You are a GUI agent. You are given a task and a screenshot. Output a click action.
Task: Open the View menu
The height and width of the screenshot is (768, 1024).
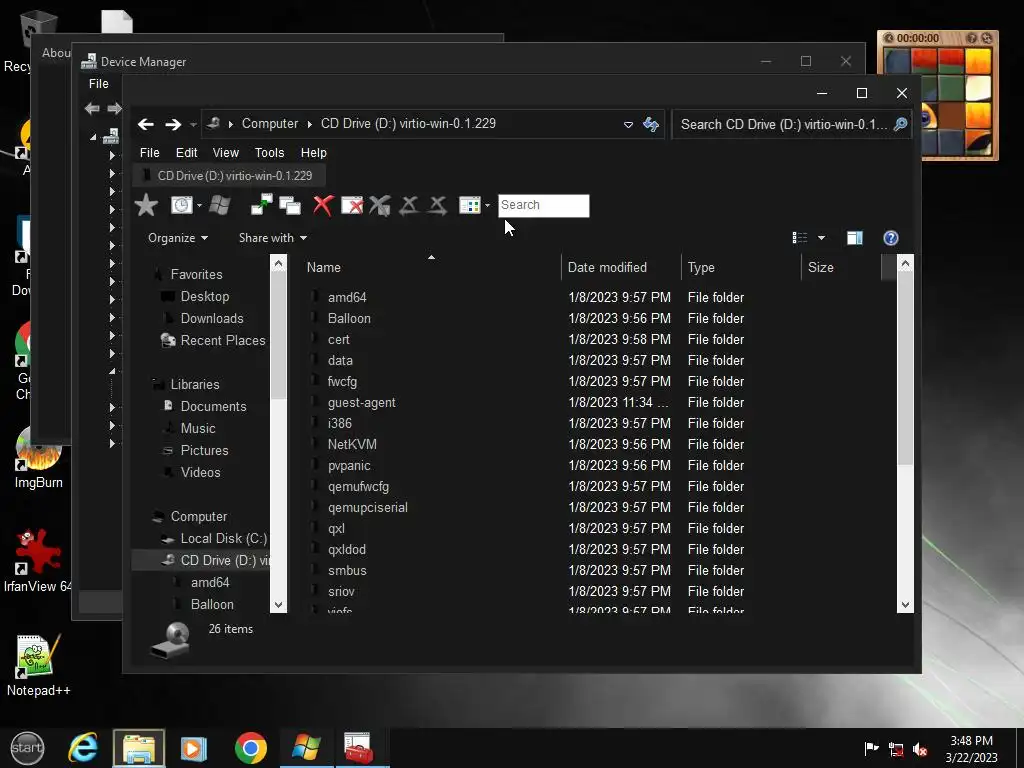tap(225, 152)
